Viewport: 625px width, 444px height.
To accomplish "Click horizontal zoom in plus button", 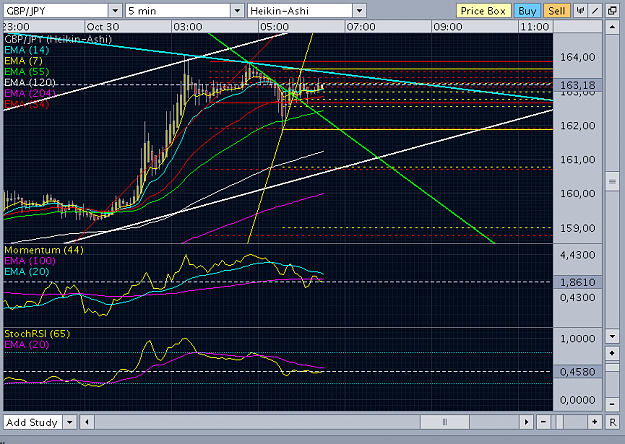I will pos(594,422).
